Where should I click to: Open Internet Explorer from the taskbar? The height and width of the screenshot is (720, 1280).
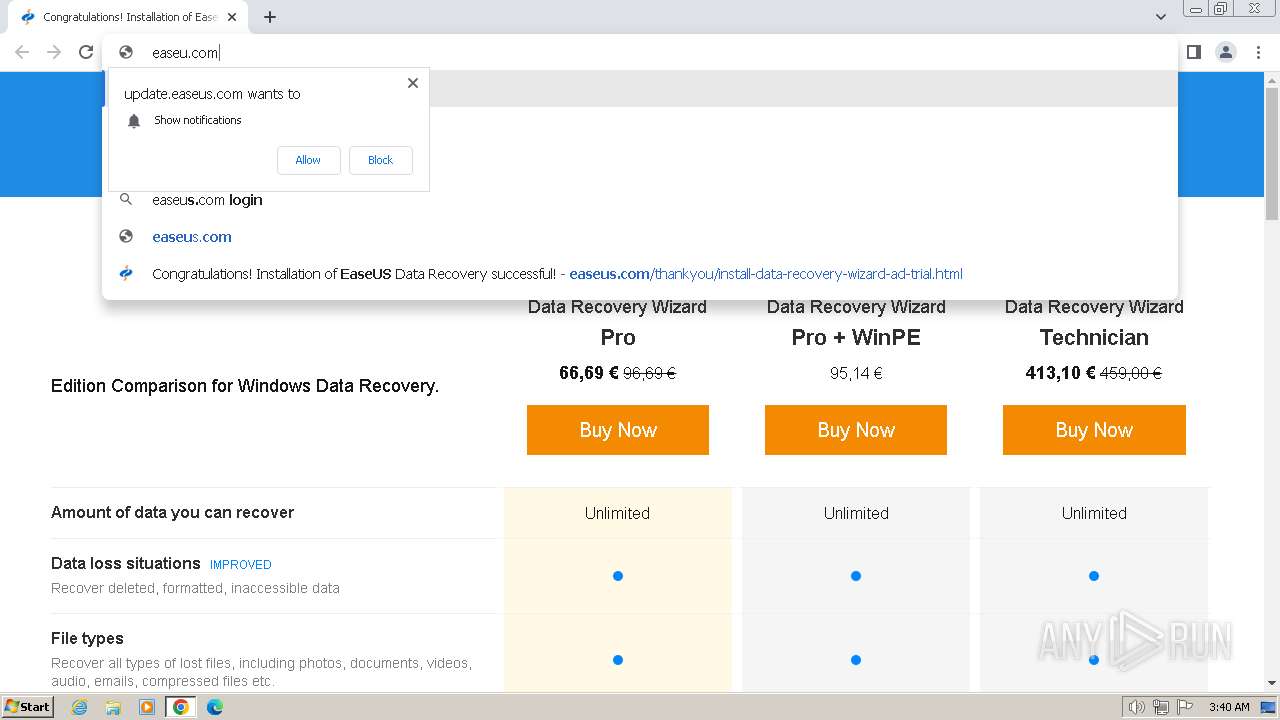click(x=80, y=707)
